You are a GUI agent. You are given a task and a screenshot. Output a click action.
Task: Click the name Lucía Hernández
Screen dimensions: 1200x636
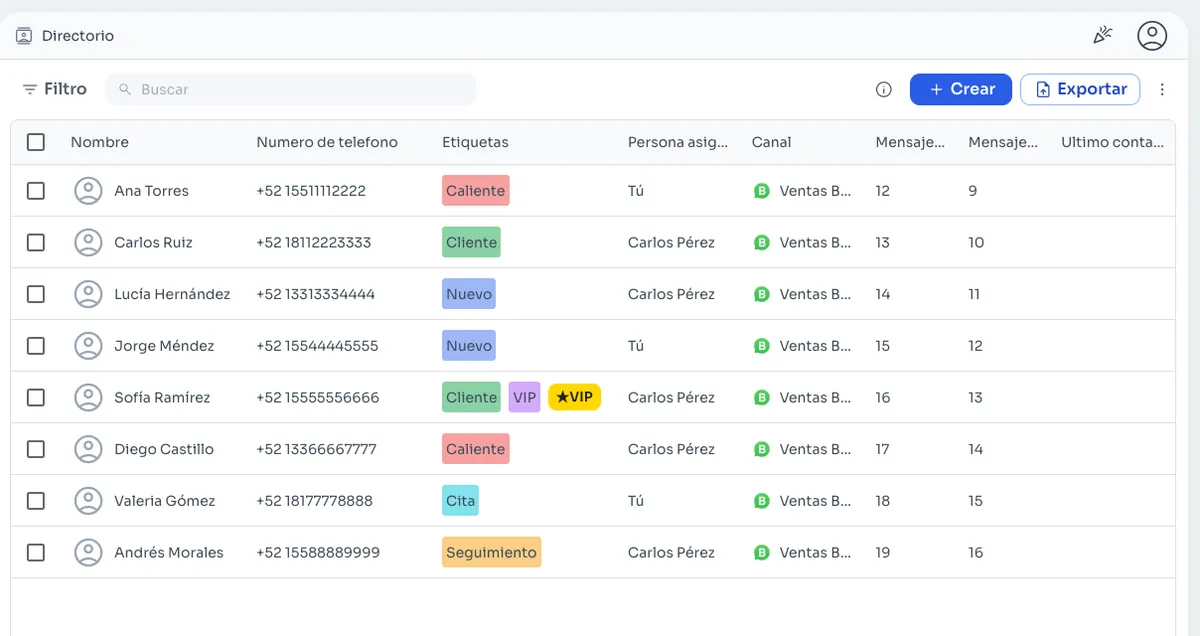point(172,294)
